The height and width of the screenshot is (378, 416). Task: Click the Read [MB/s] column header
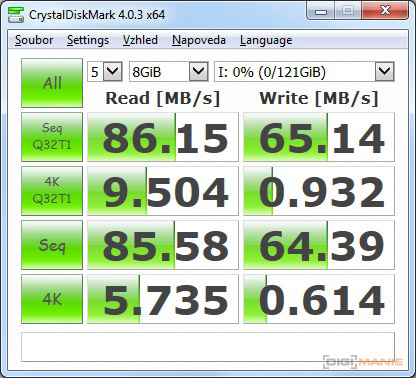pos(163,98)
